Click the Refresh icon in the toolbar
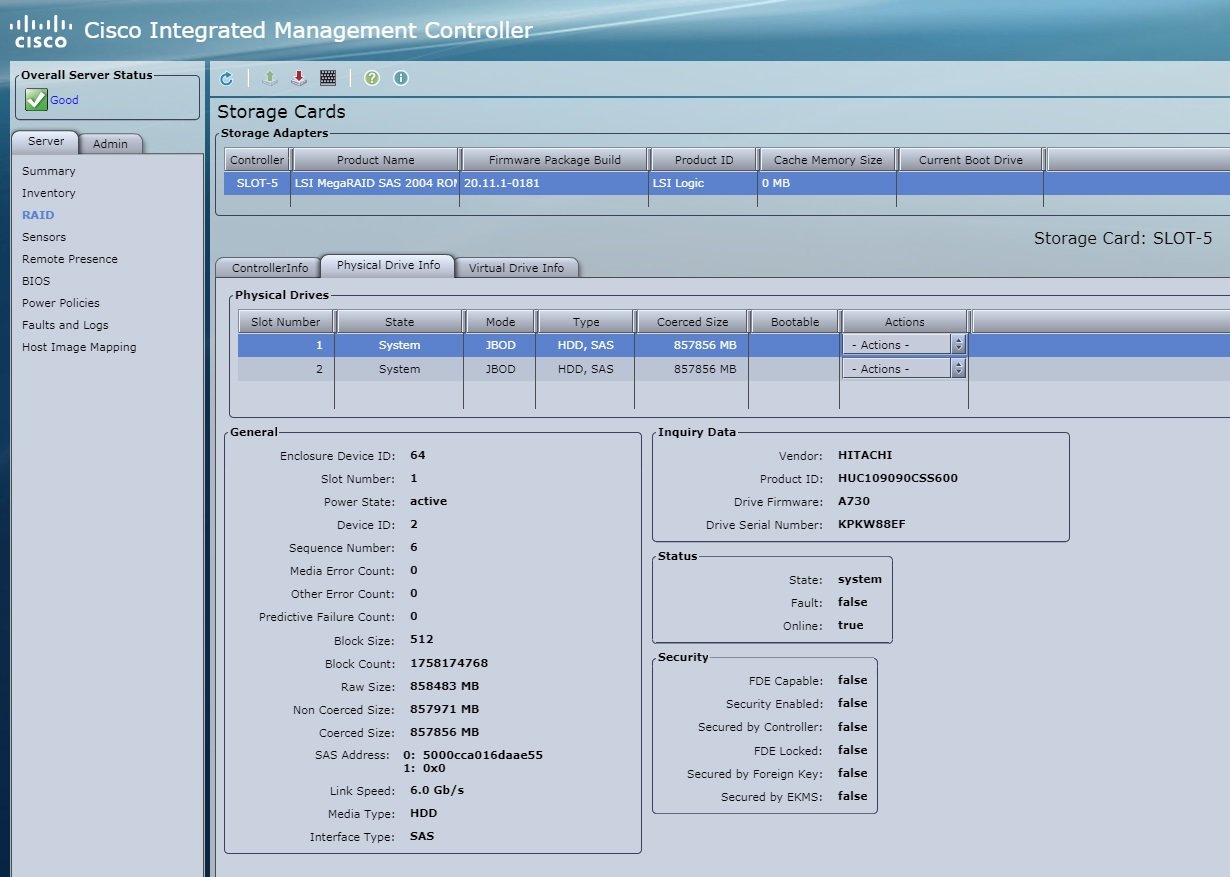This screenshot has height=877, width=1230. click(226, 78)
